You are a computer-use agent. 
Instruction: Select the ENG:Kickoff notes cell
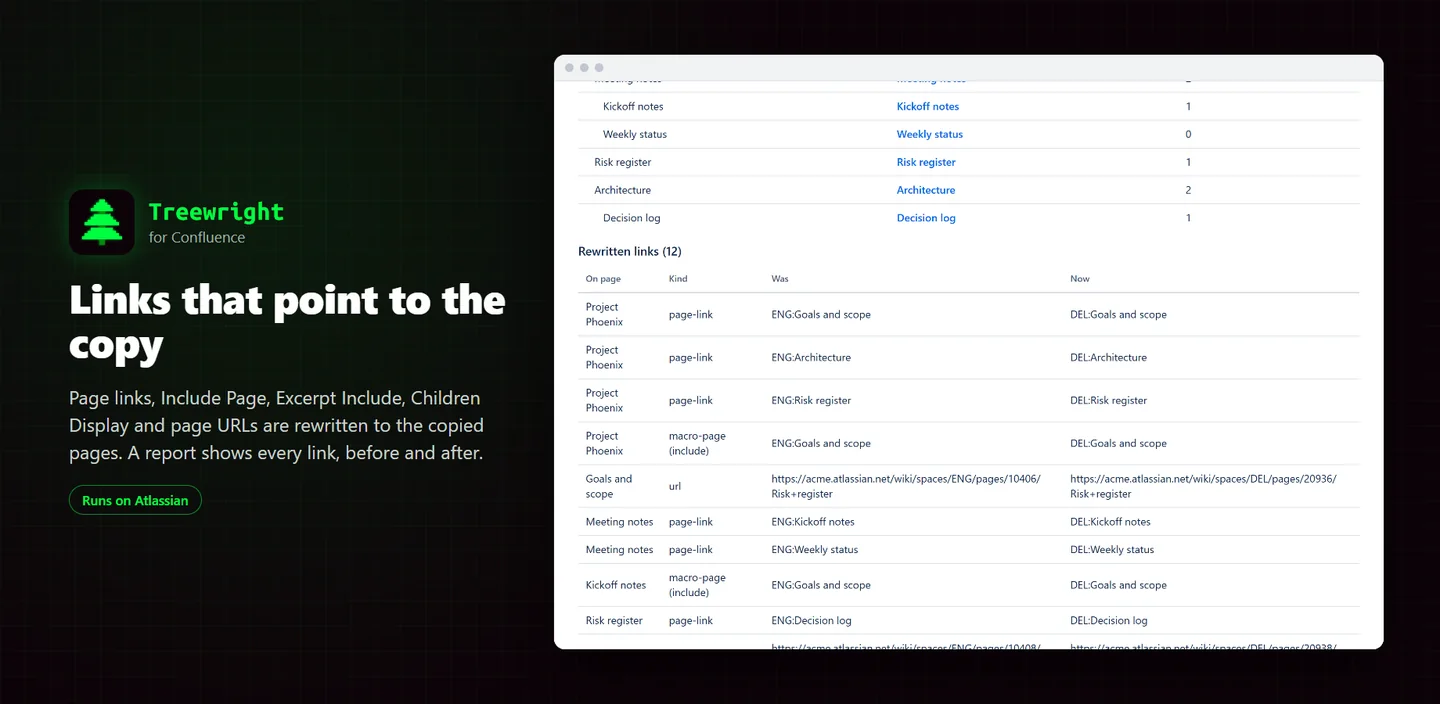click(x=813, y=522)
